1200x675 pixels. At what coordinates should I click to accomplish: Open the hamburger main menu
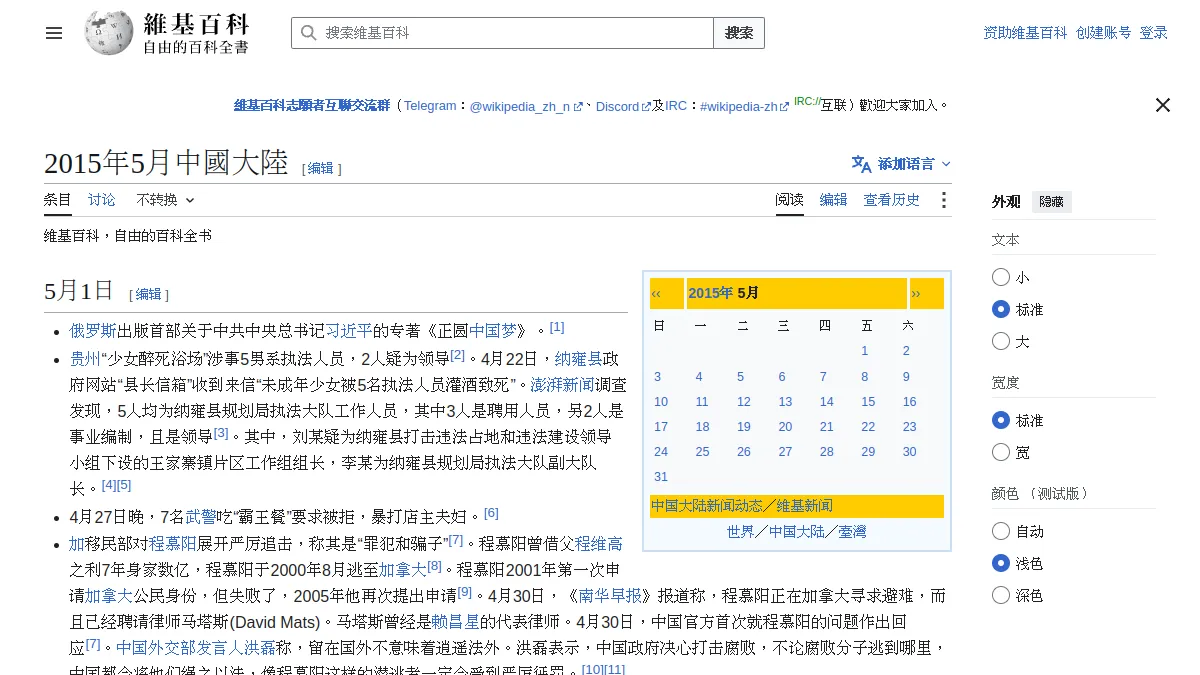click(x=54, y=33)
